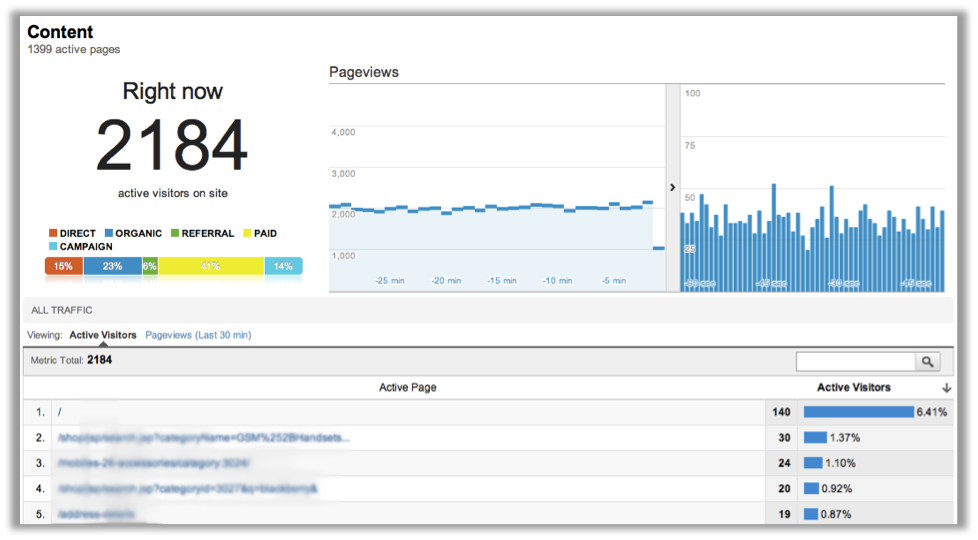Click the chart expand arrow chevron
The width and height of the screenshot is (978, 540).
672,187
